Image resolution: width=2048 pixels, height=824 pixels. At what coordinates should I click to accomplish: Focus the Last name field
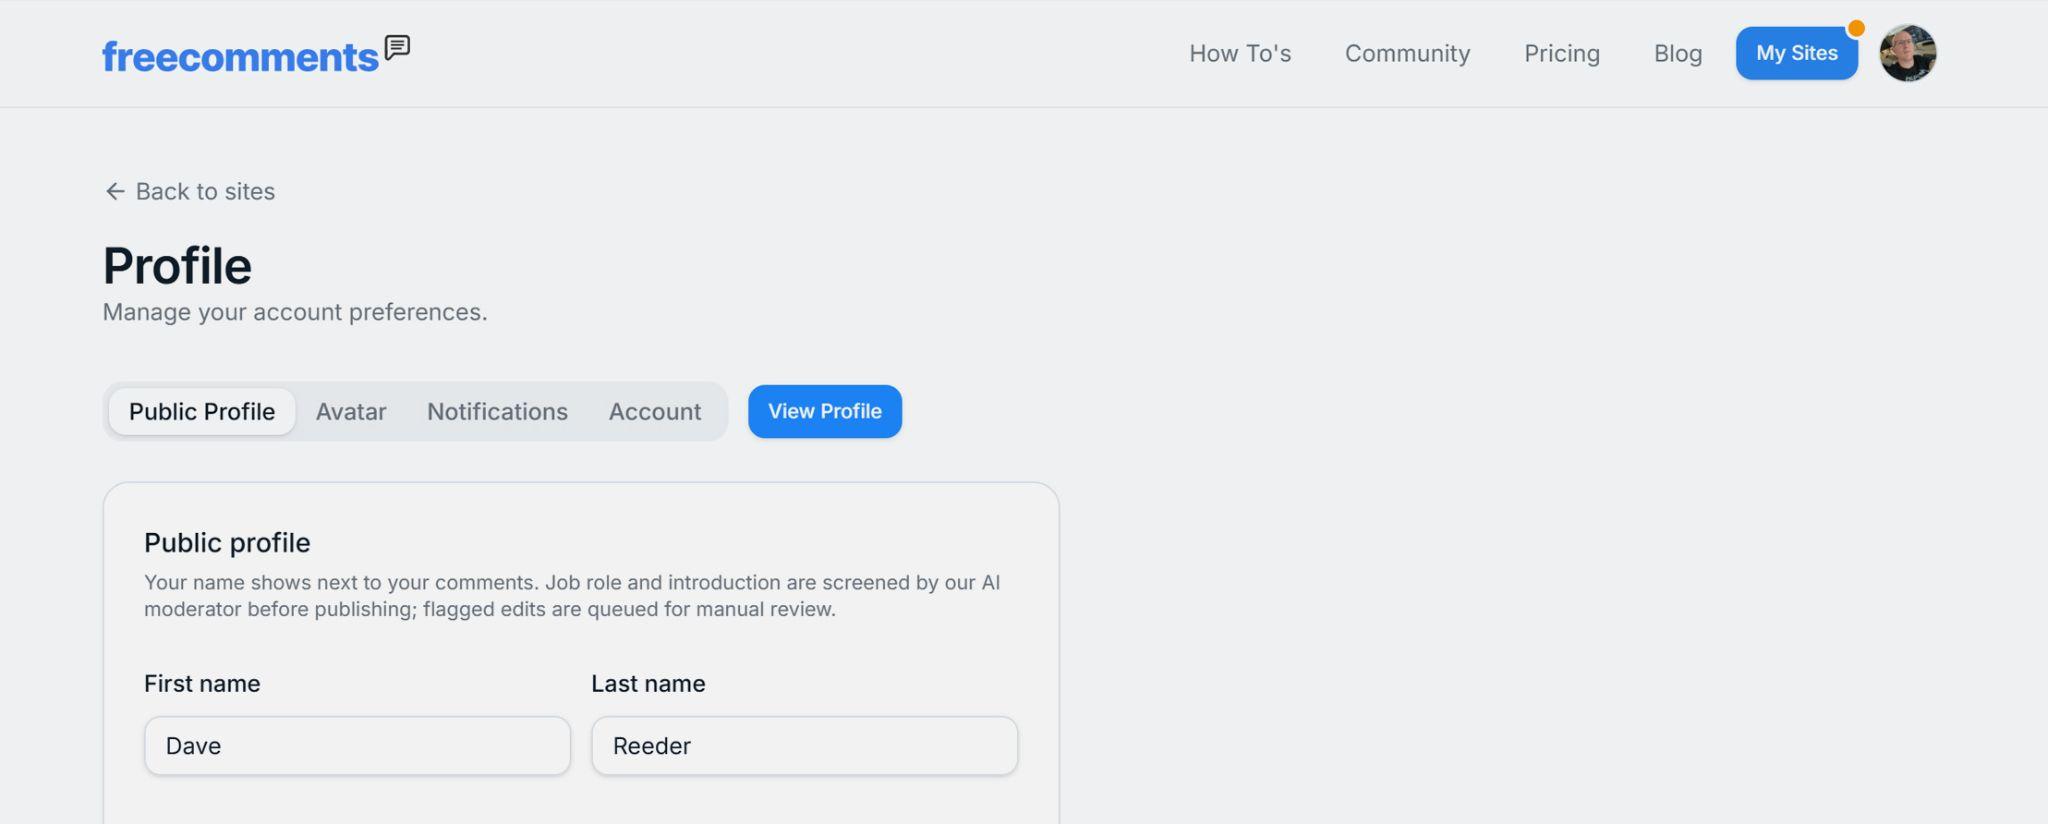click(x=804, y=746)
